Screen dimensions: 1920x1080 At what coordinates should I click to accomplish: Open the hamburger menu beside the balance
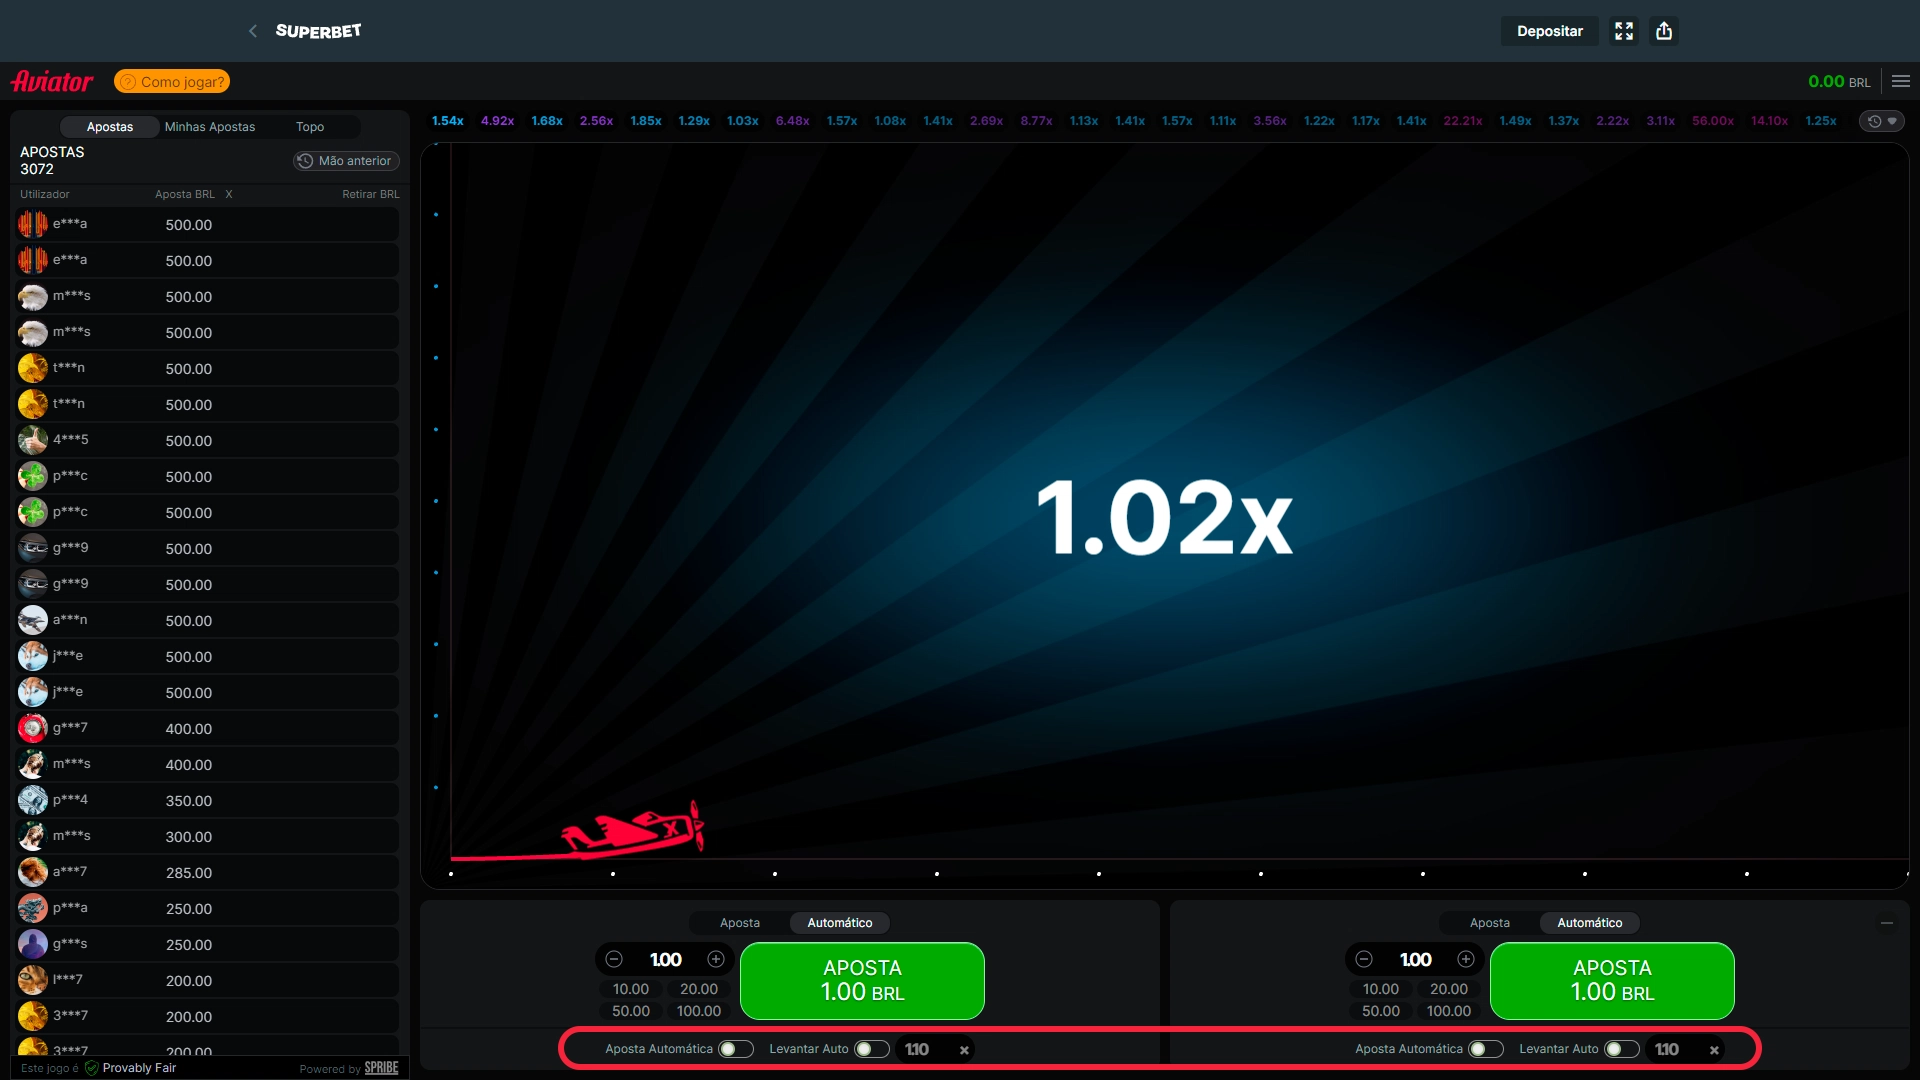1901,81
